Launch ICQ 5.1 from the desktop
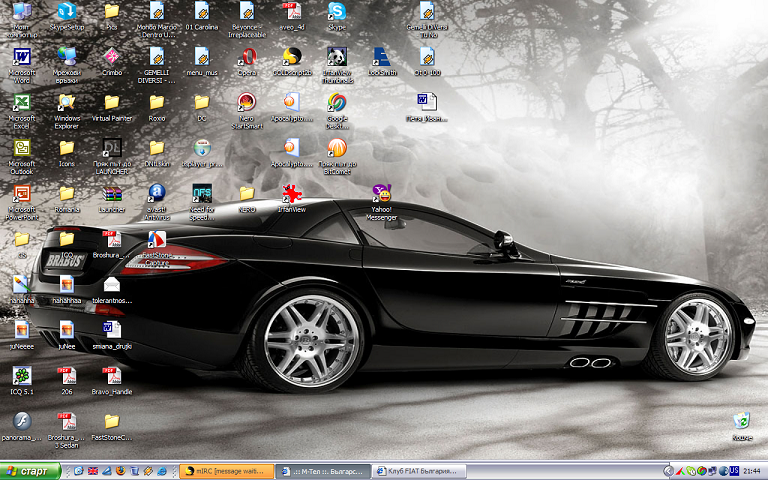The height and width of the screenshot is (480, 768). click(22, 376)
